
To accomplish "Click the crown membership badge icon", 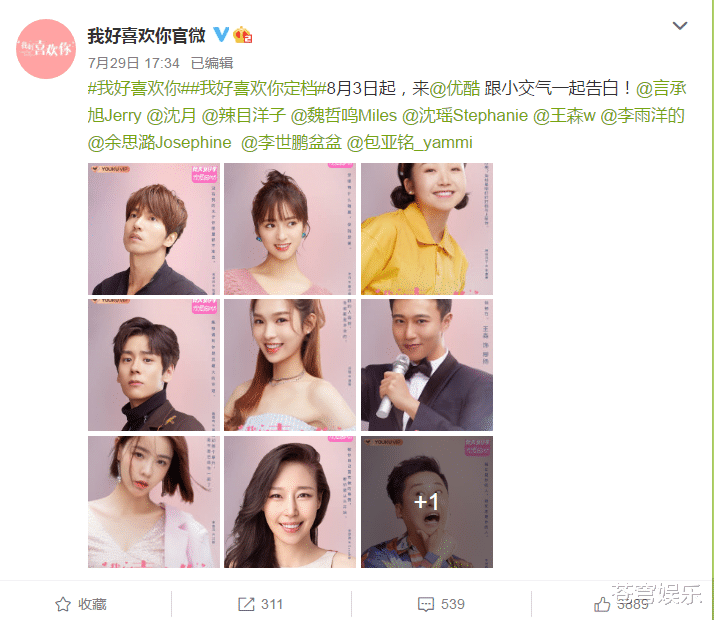I will [242, 35].
